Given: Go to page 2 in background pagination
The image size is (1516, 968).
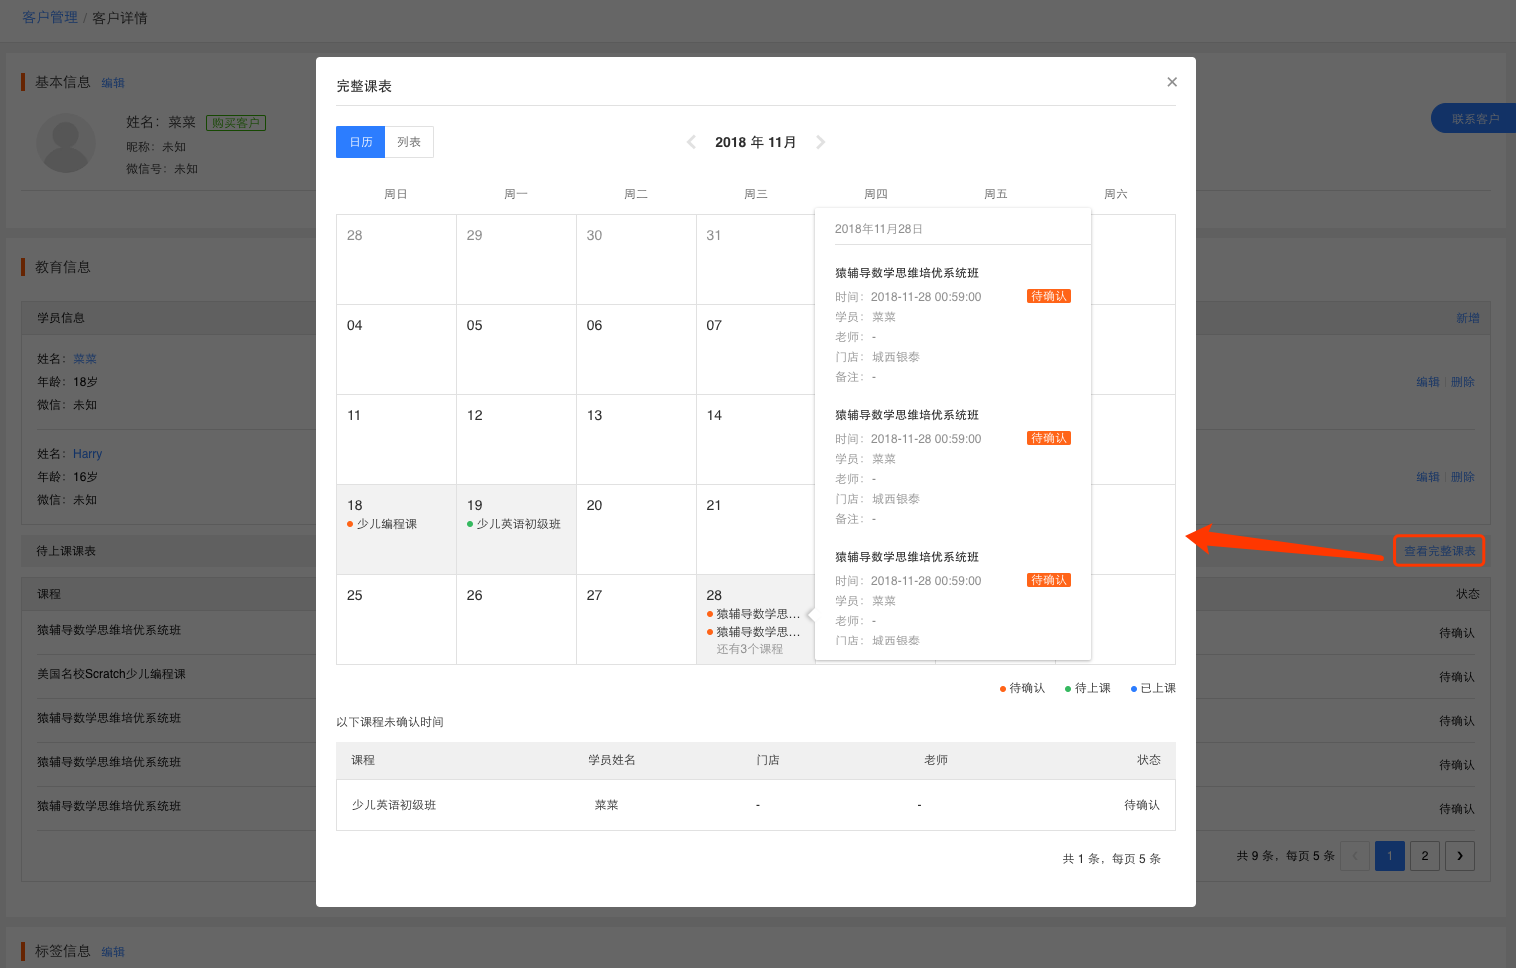Looking at the screenshot, I should [x=1425, y=856].
